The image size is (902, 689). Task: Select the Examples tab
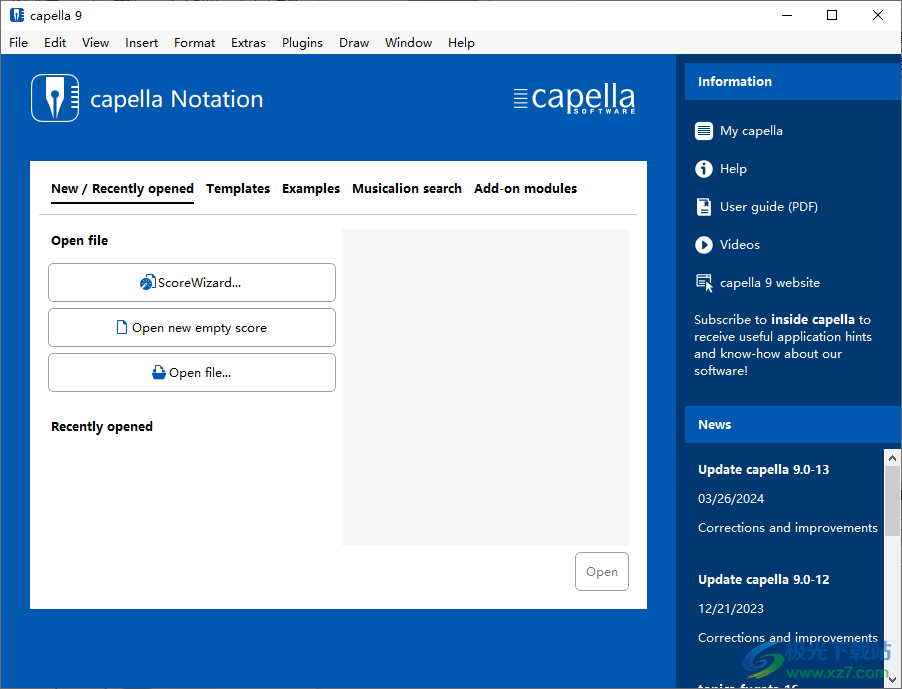(311, 188)
